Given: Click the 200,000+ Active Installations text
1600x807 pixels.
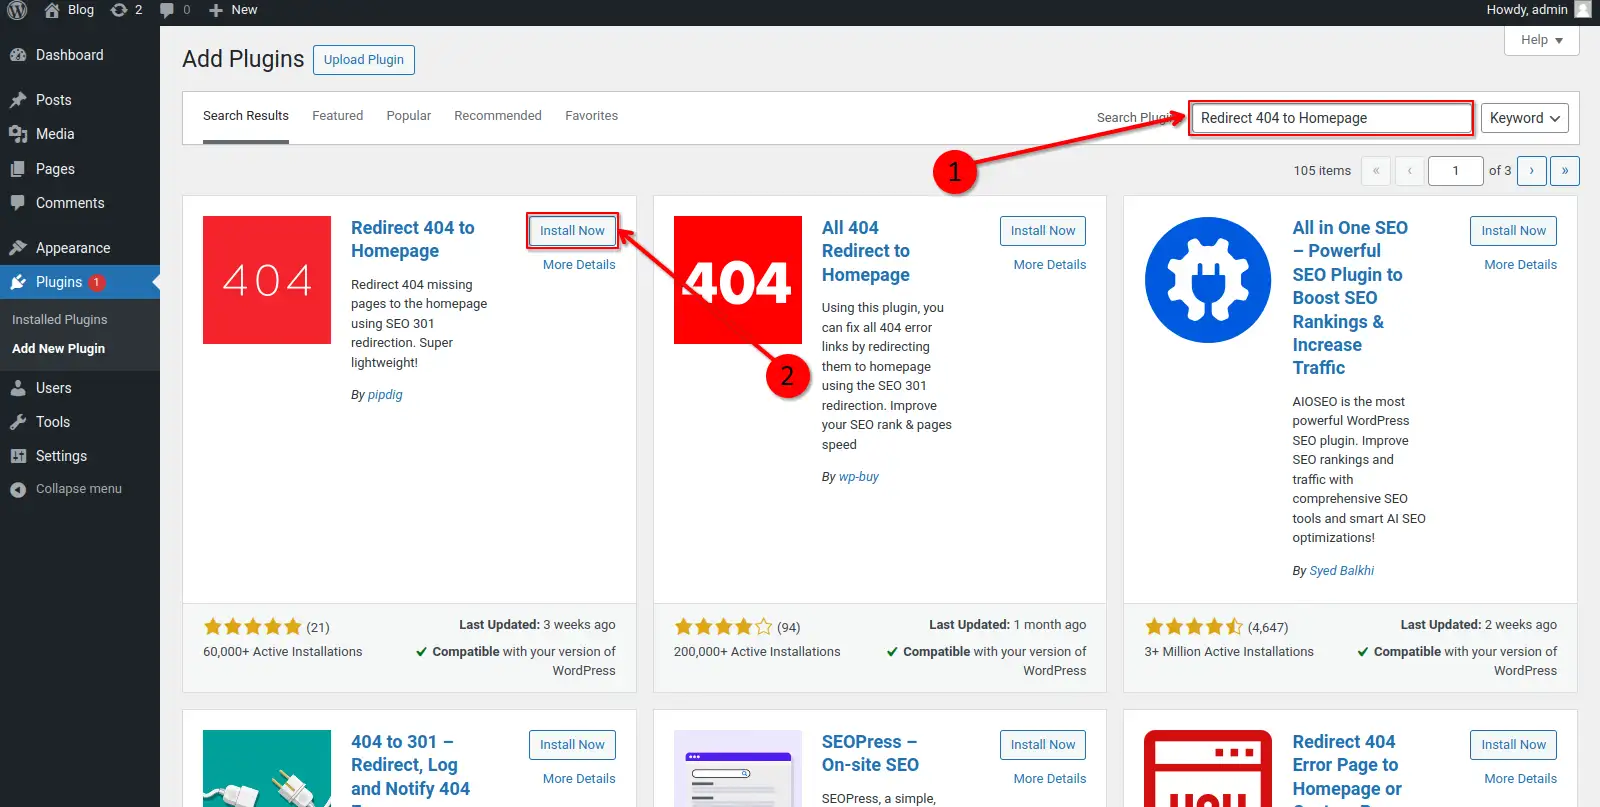Looking at the screenshot, I should [x=757, y=652].
